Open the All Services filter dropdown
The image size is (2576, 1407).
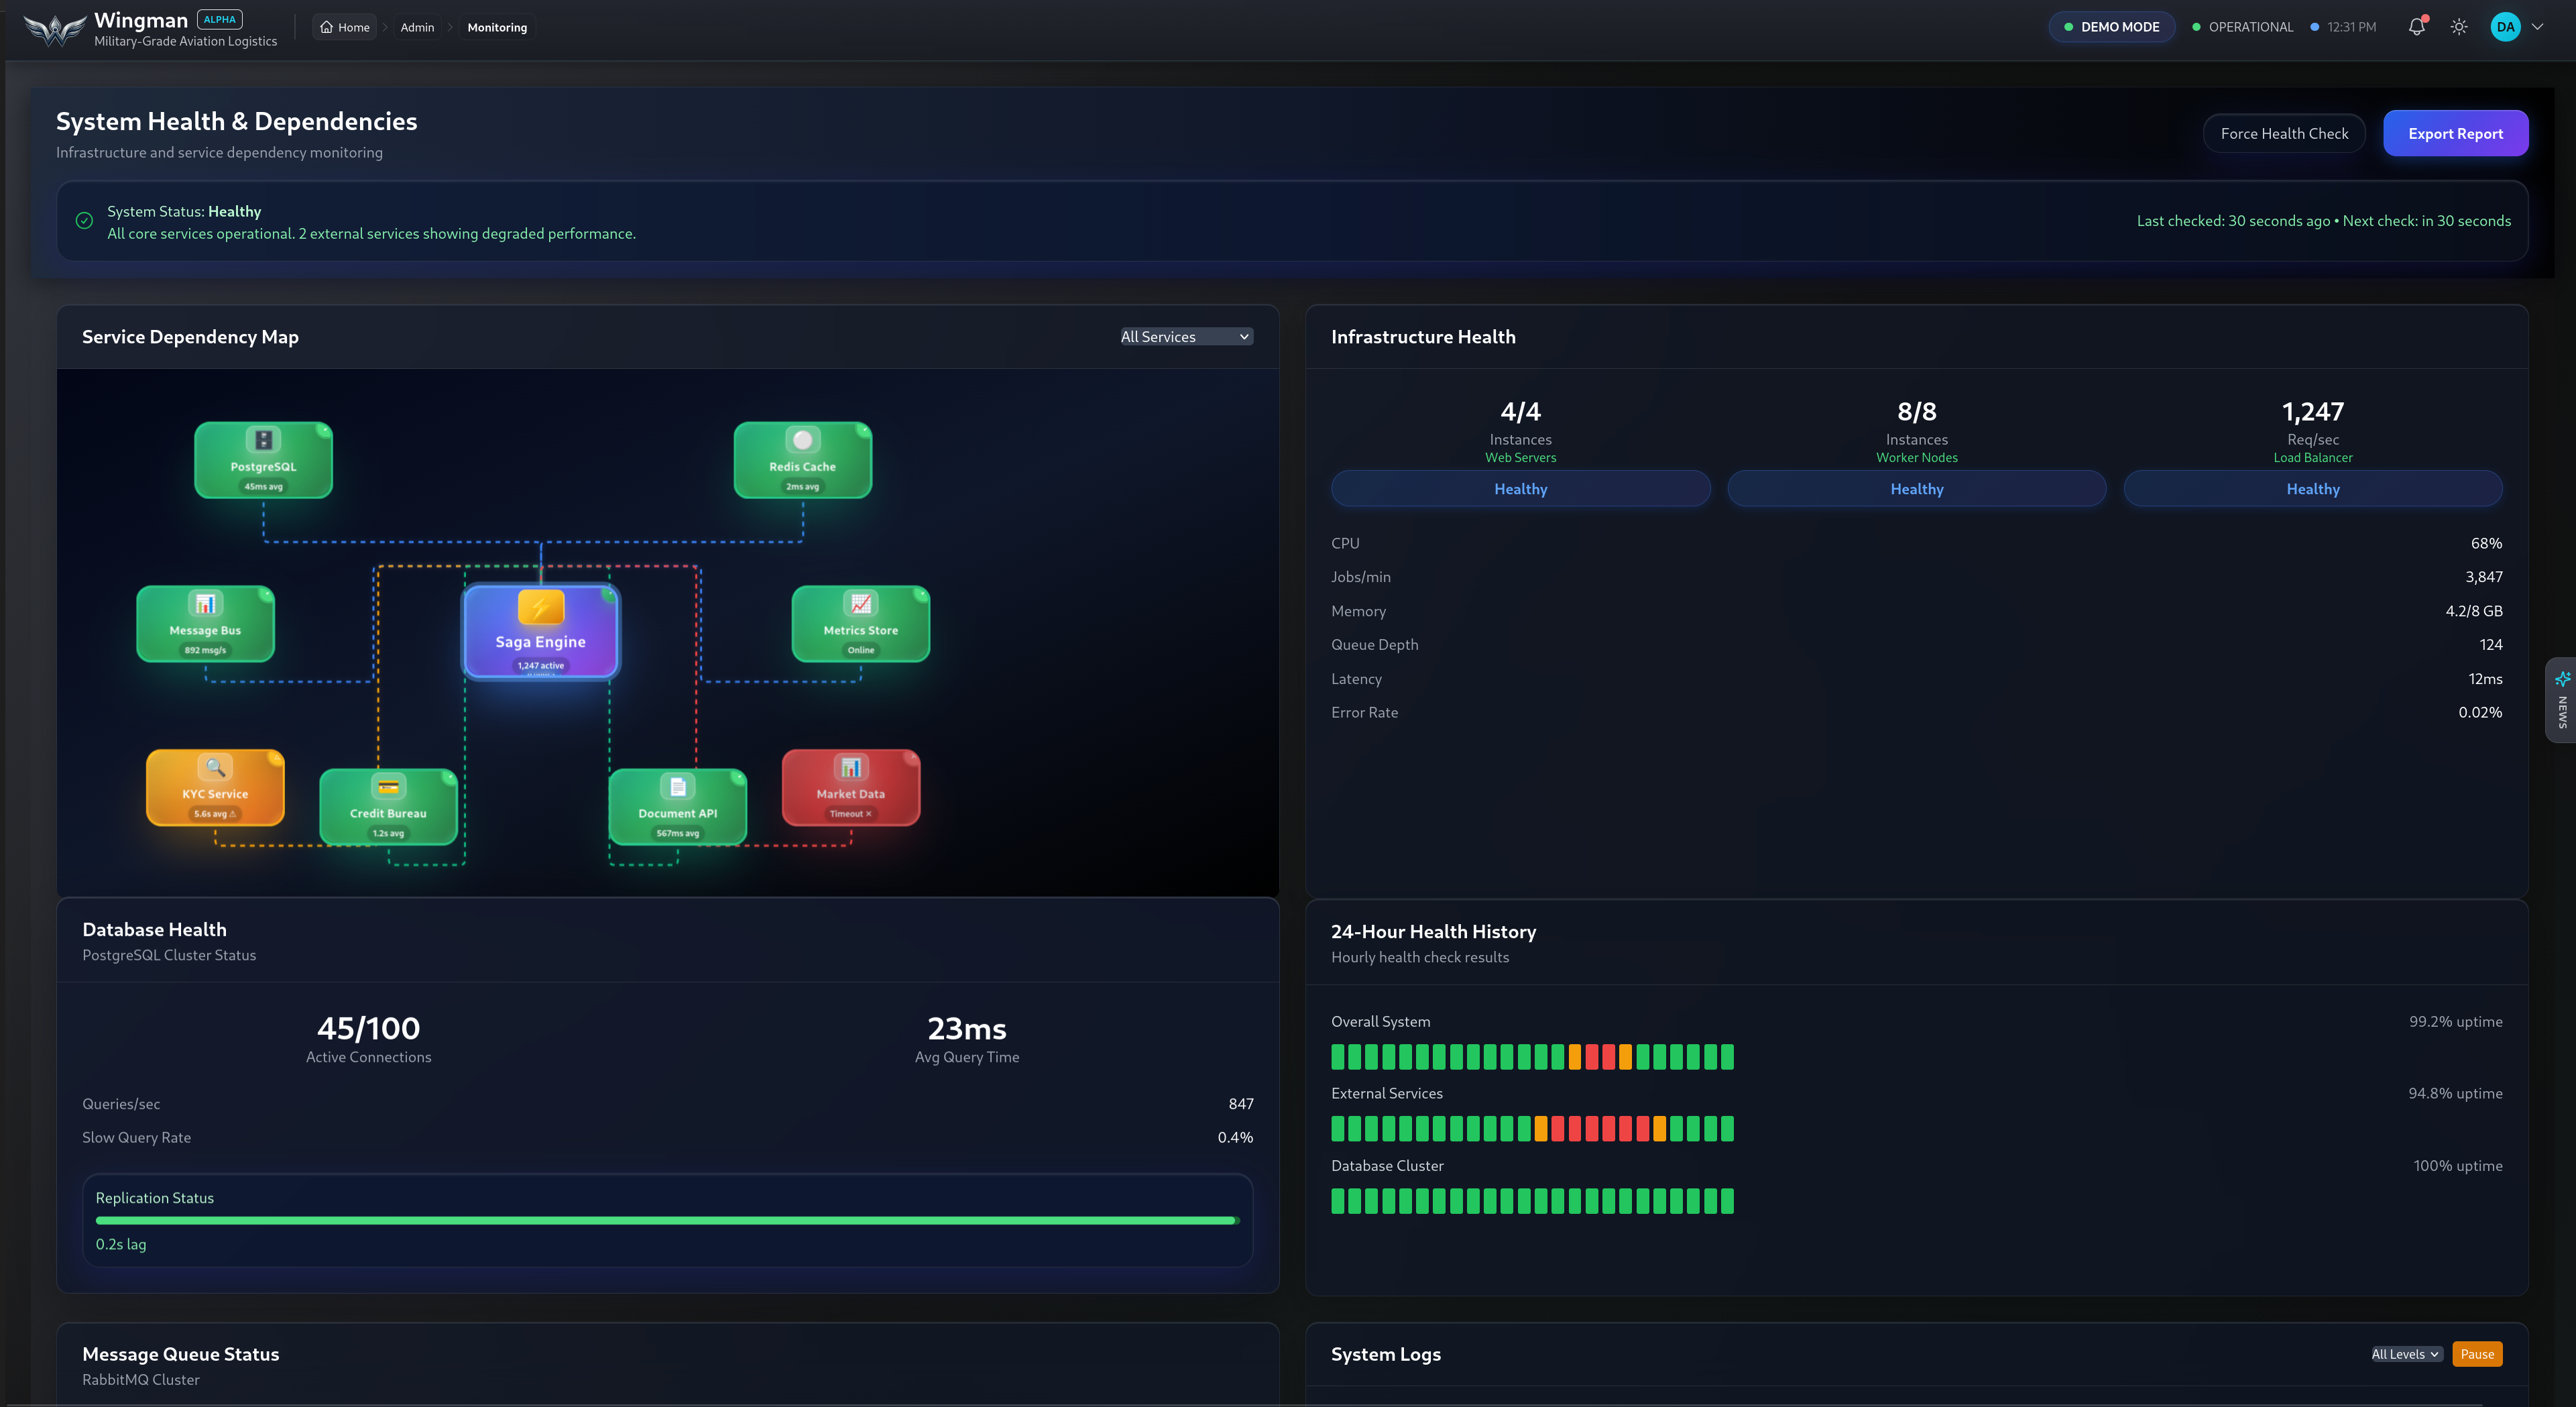1185,336
